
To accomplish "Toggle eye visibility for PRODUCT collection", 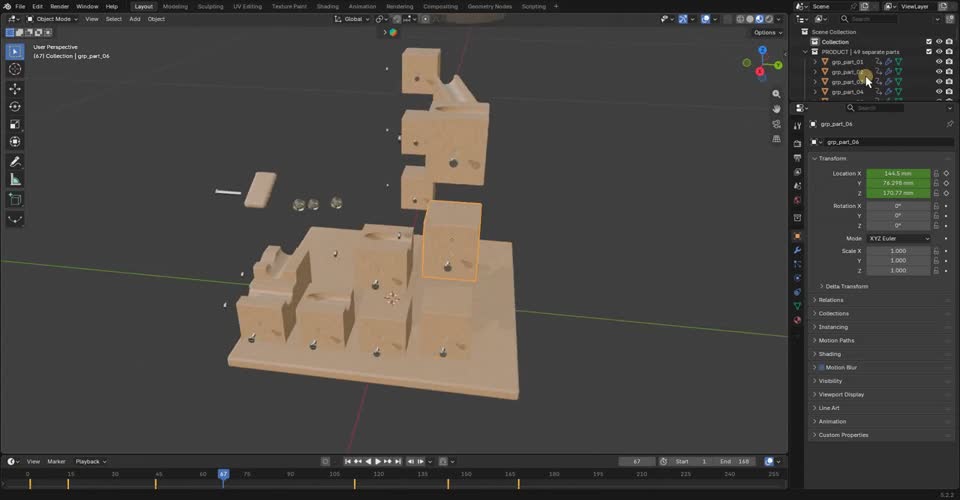I will 939,52.
